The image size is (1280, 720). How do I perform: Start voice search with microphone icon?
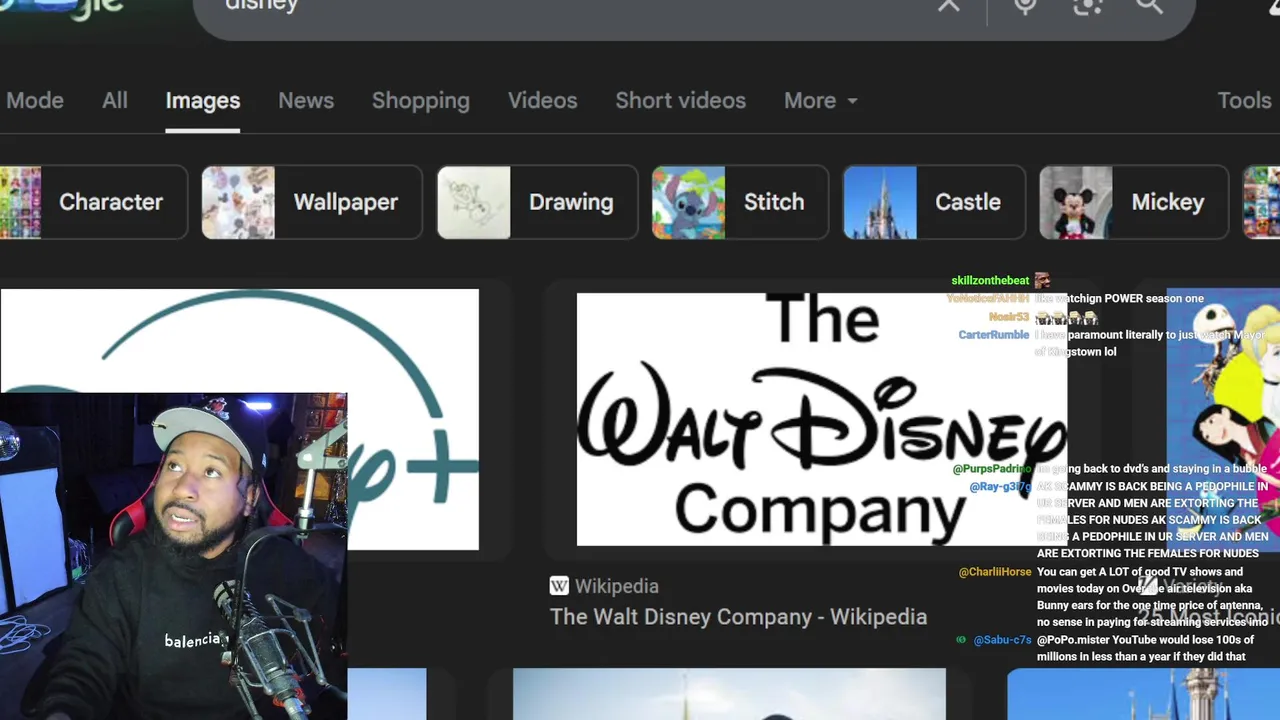coord(1025,6)
